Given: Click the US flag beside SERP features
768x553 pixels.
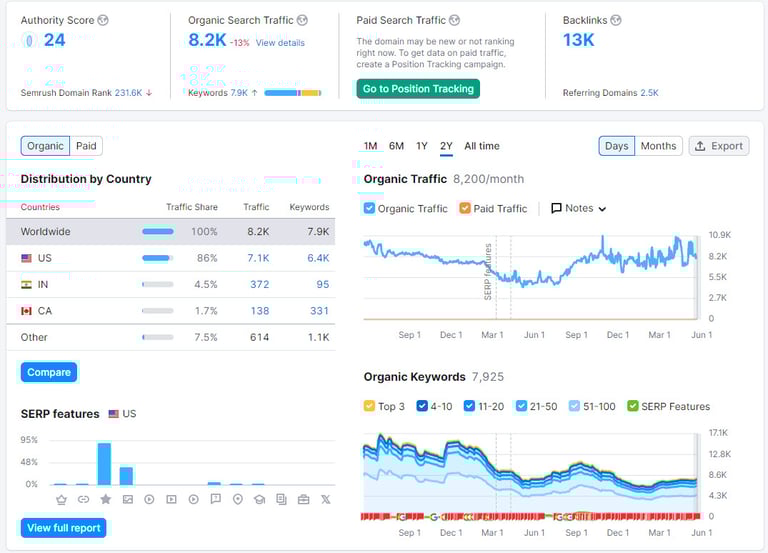Looking at the screenshot, I should click(114, 414).
